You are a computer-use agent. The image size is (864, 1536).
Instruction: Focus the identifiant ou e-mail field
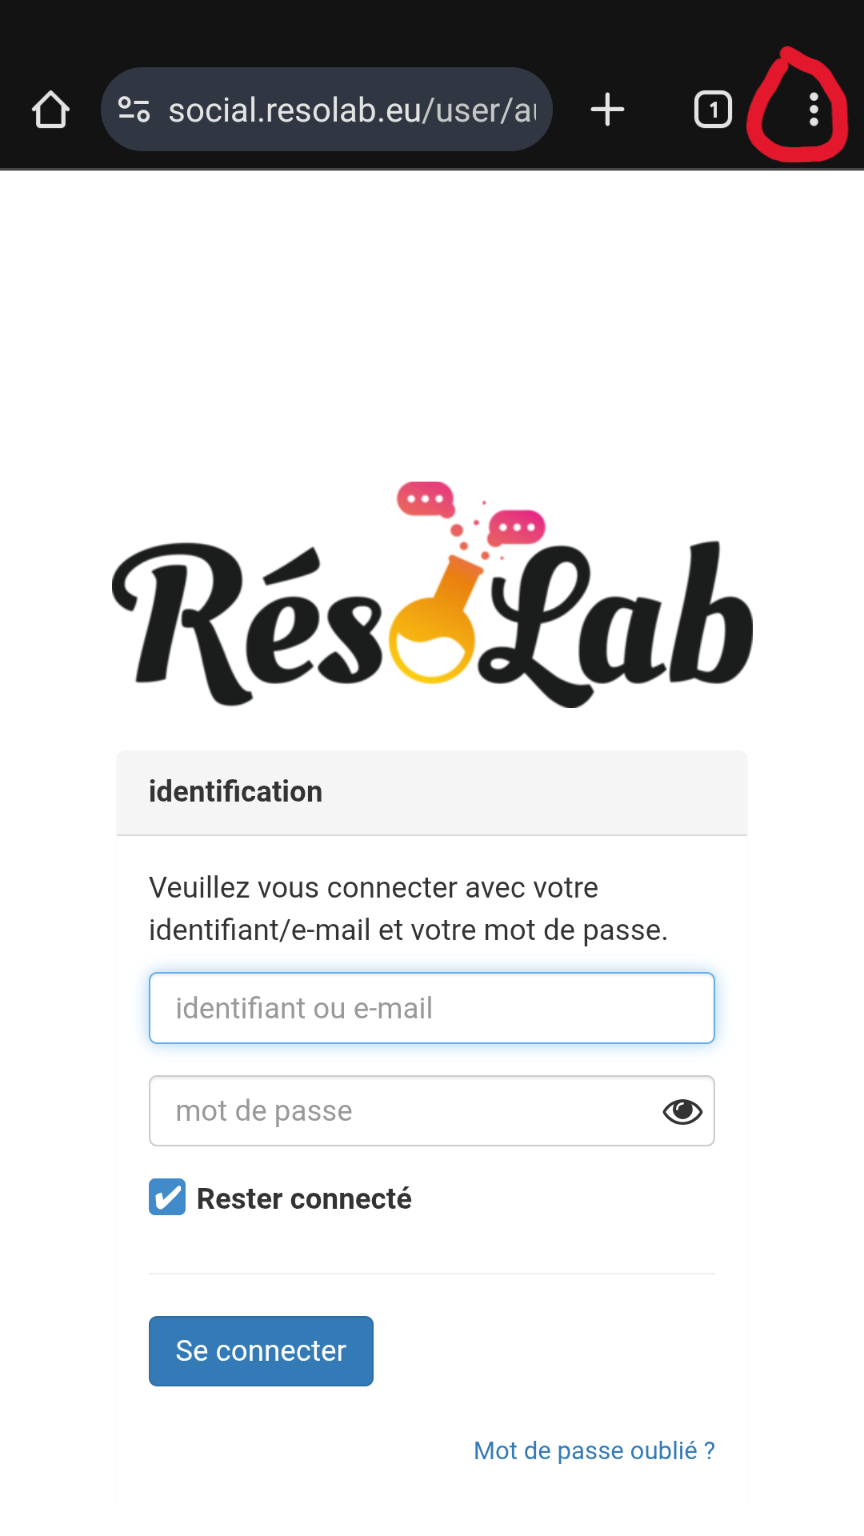(432, 1008)
